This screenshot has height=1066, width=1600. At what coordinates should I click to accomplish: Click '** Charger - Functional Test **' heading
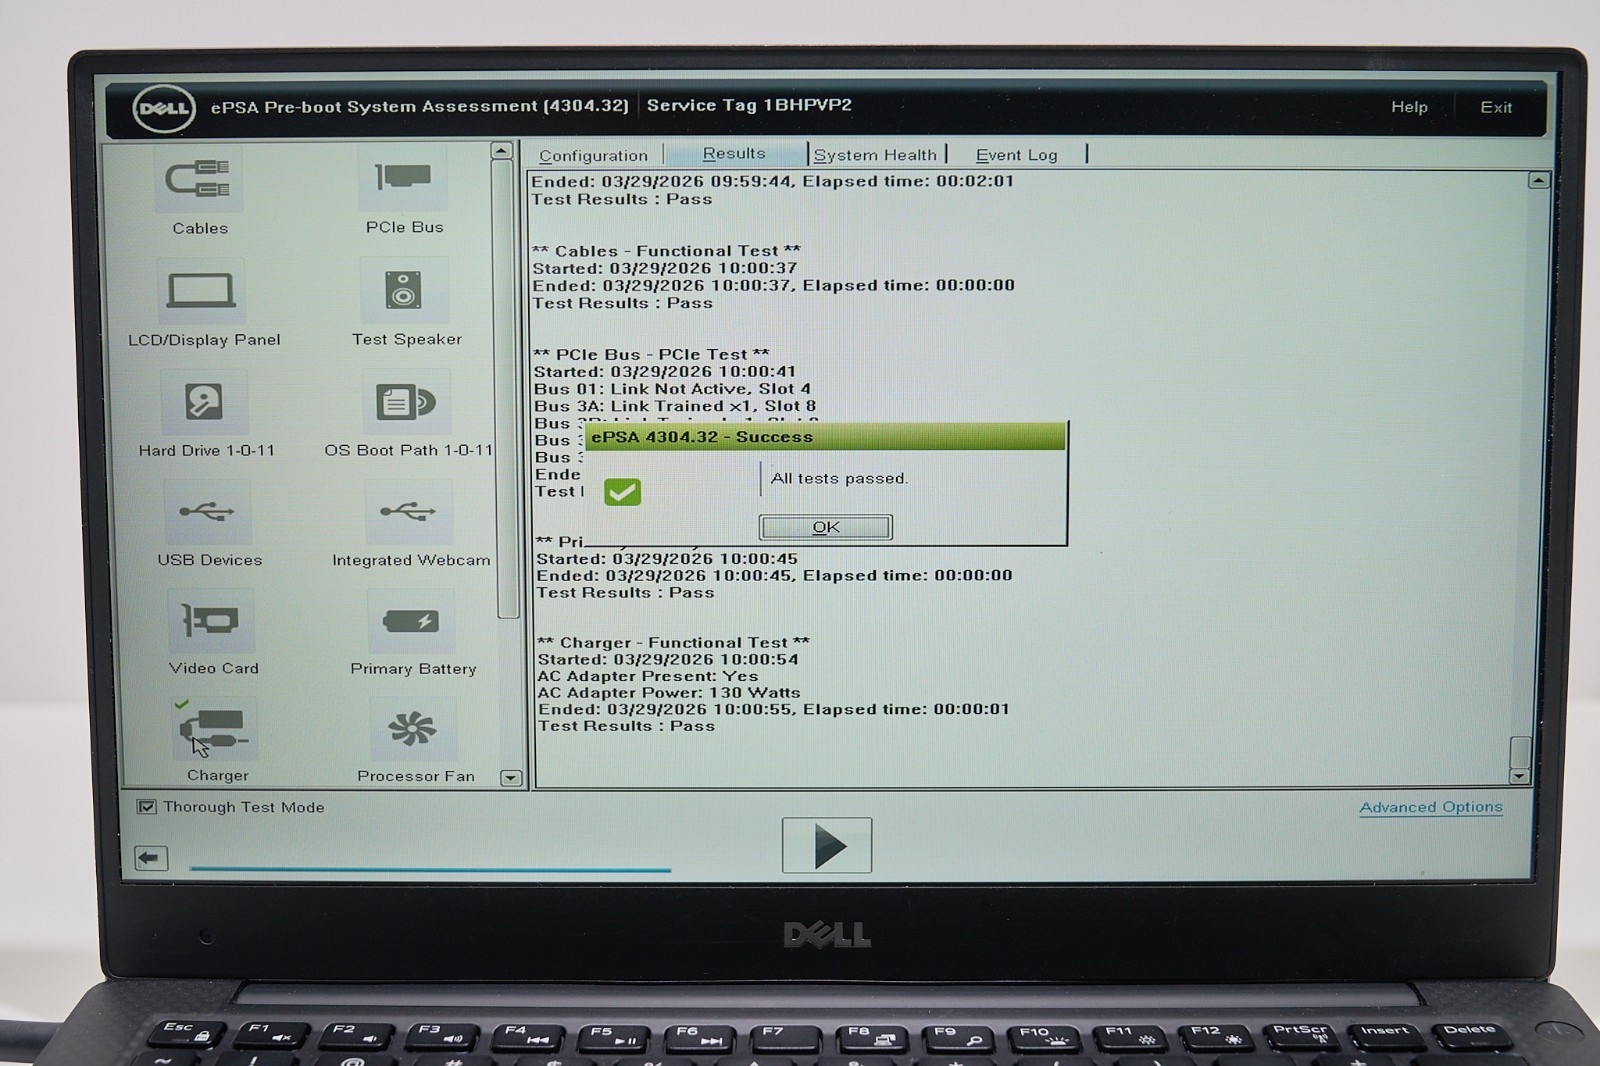point(673,643)
